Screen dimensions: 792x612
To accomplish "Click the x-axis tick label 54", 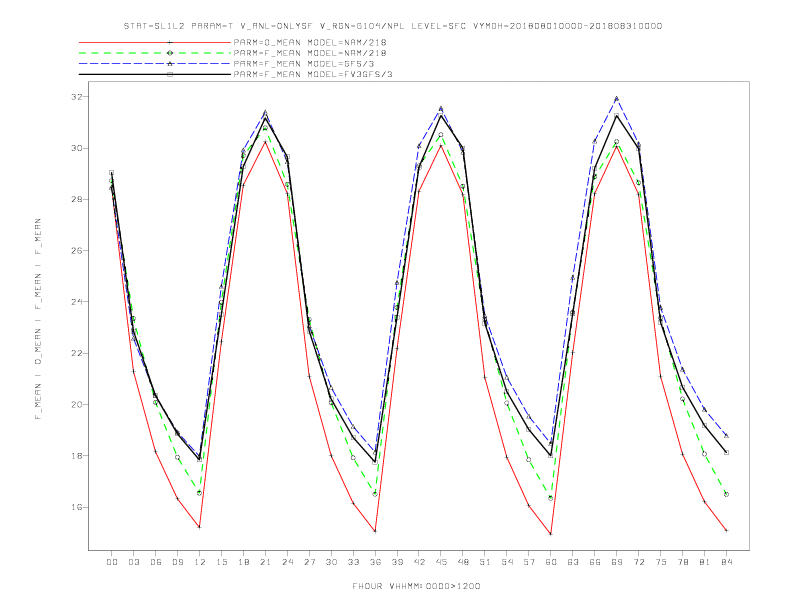I will (507, 562).
